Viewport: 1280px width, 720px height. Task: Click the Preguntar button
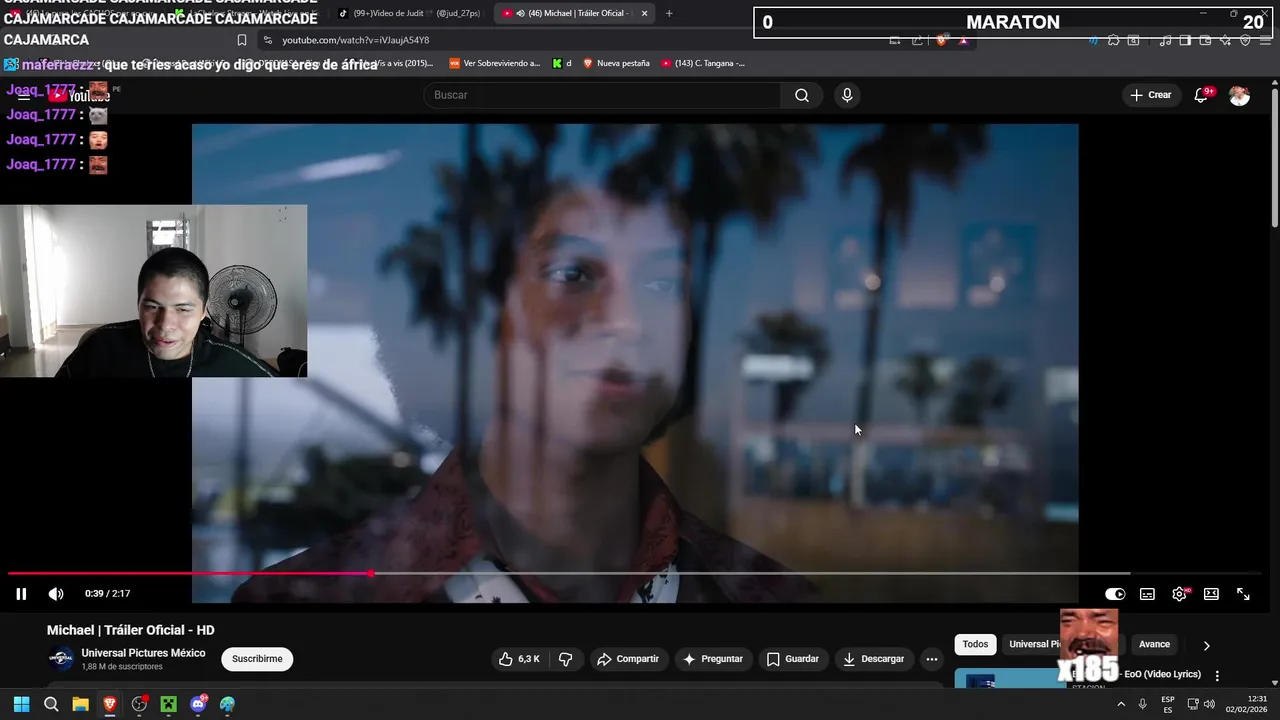tap(713, 659)
